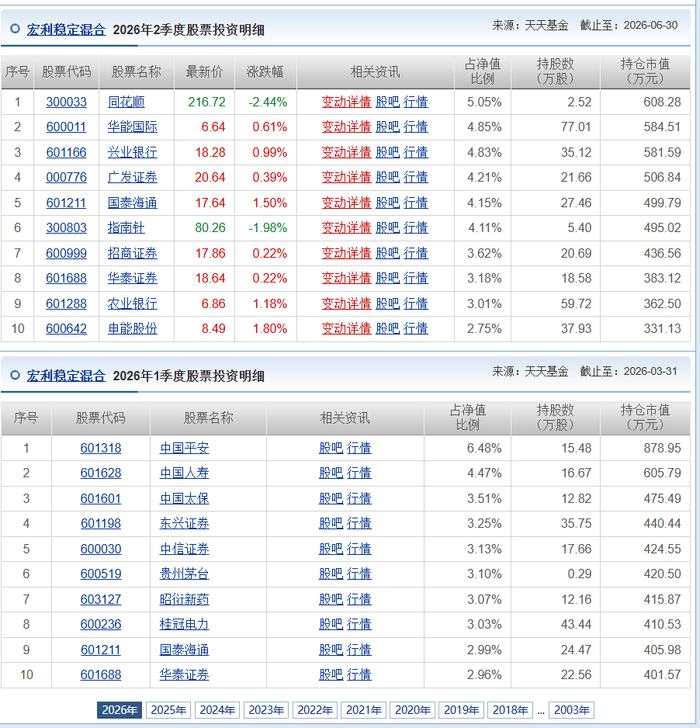The image size is (700, 728).
Task: Open 股吧 for 农业银行
Action: tap(388, 304)
